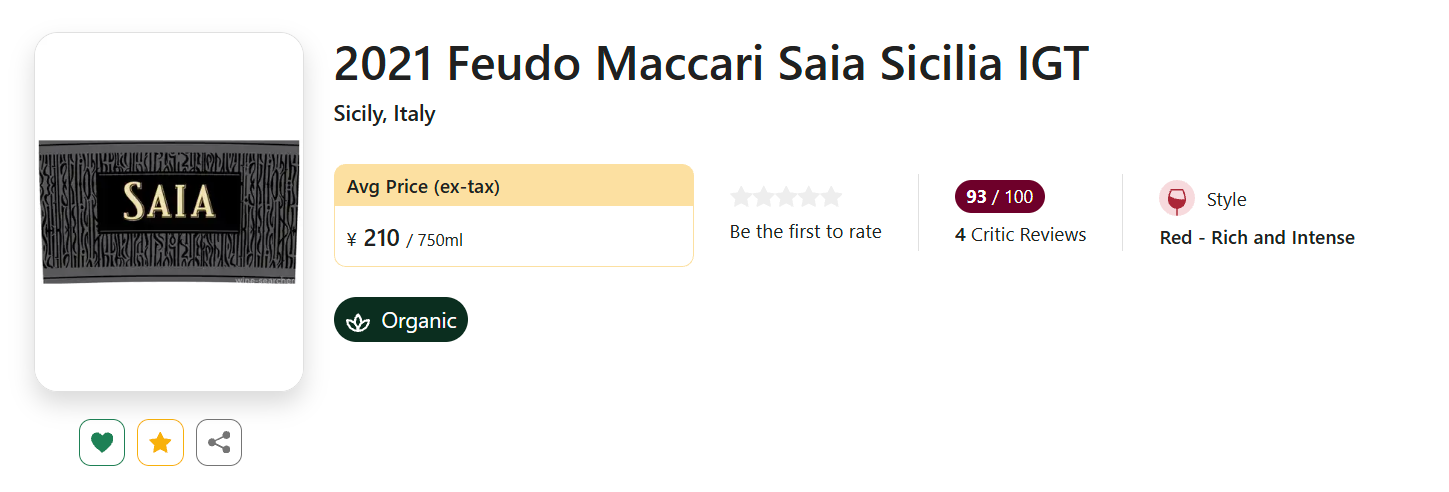Click the leaf icon in Organic badge
Screen dimensions: 1449x492
coord(358,322)
